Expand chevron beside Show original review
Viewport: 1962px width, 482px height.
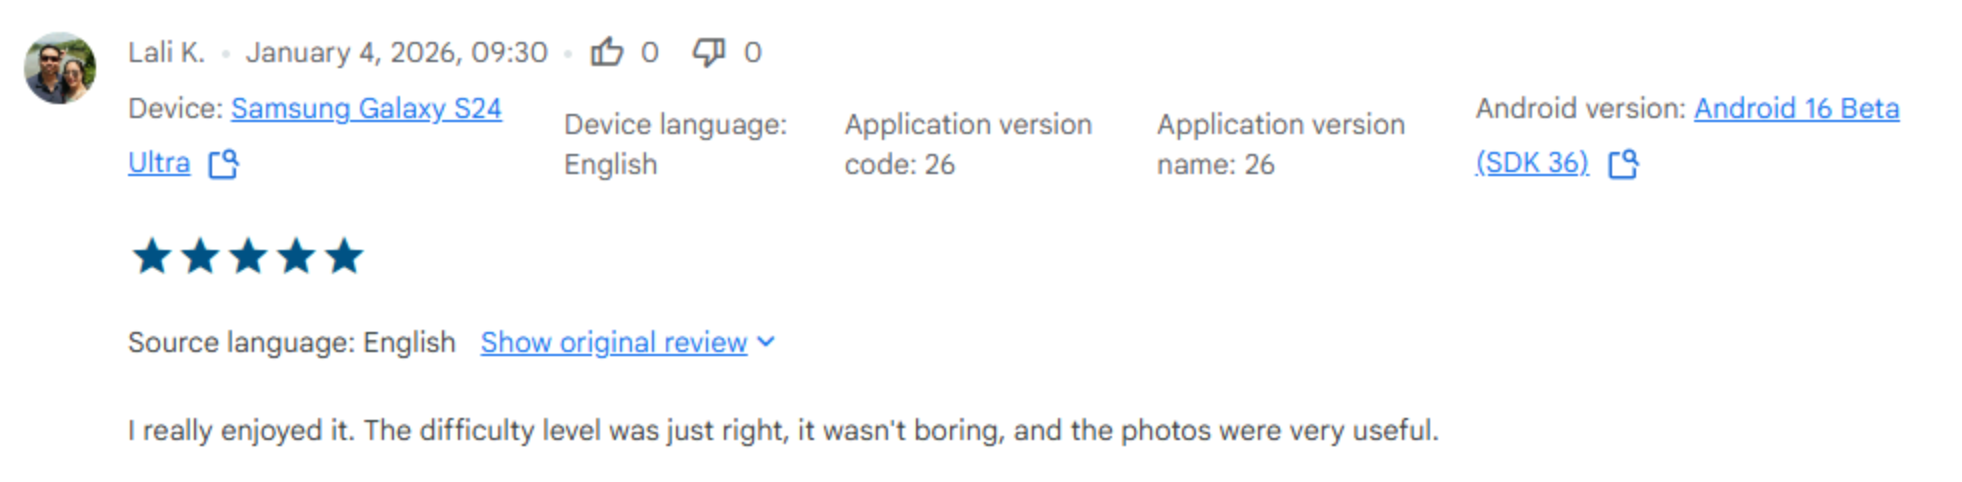pos(766,342)
